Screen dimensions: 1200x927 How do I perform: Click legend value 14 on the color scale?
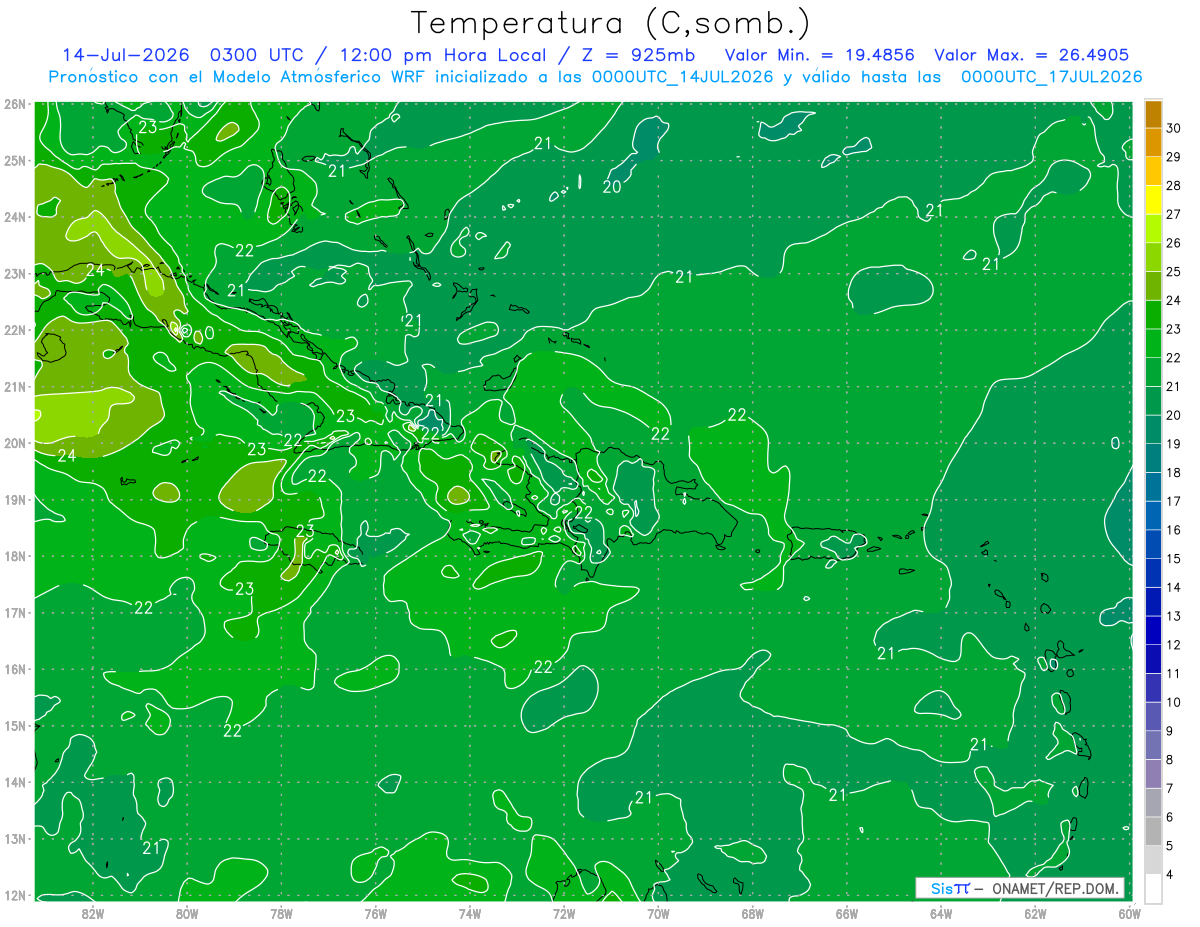click(1173, 587)
